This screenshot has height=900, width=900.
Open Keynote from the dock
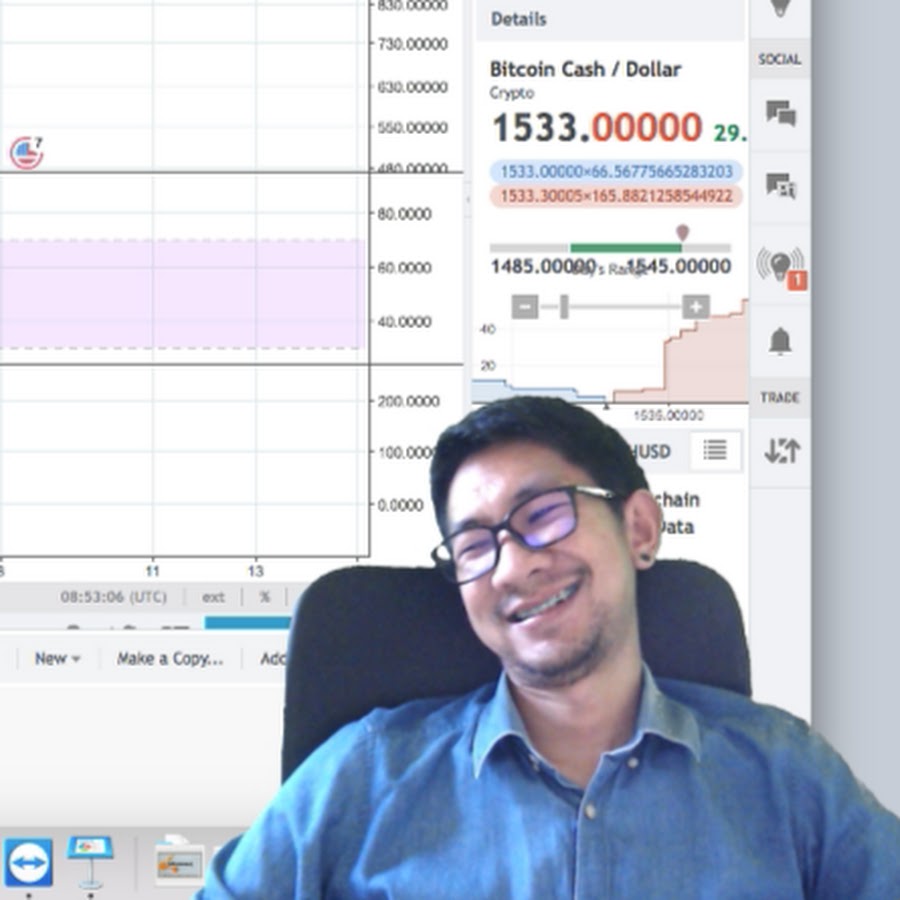pyautogui.click(x=90, y=858)
